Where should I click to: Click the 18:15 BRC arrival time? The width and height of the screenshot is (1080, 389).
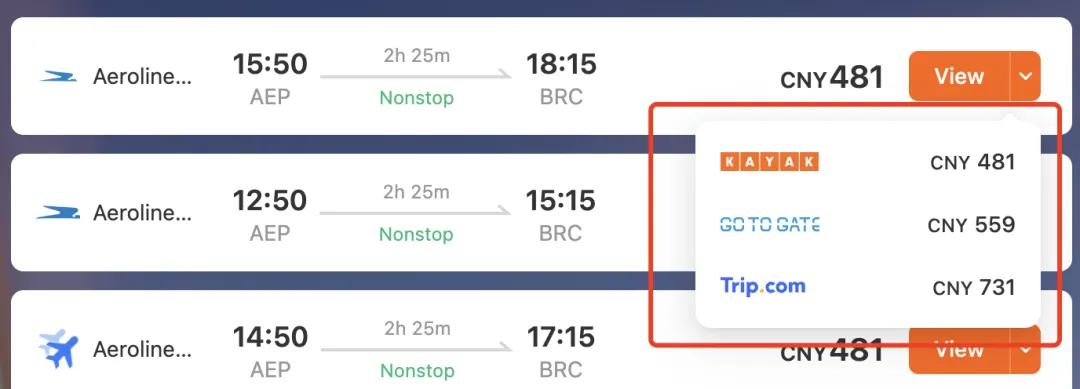(x=561, y=64)
